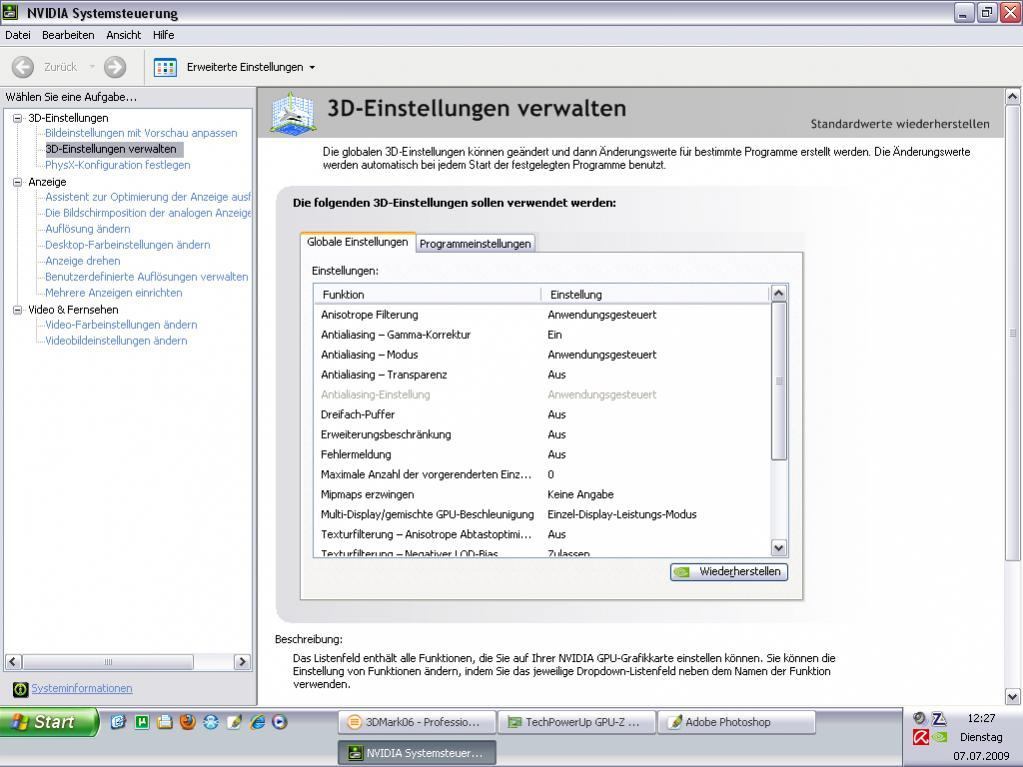Launch Firefox from the quick launch bar
The image size is (1023, 767).
(188, 722)
